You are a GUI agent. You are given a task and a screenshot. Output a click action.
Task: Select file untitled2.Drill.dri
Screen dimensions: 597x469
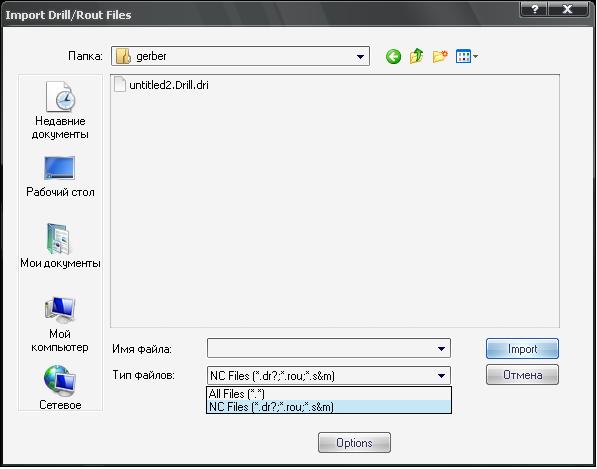161,85
